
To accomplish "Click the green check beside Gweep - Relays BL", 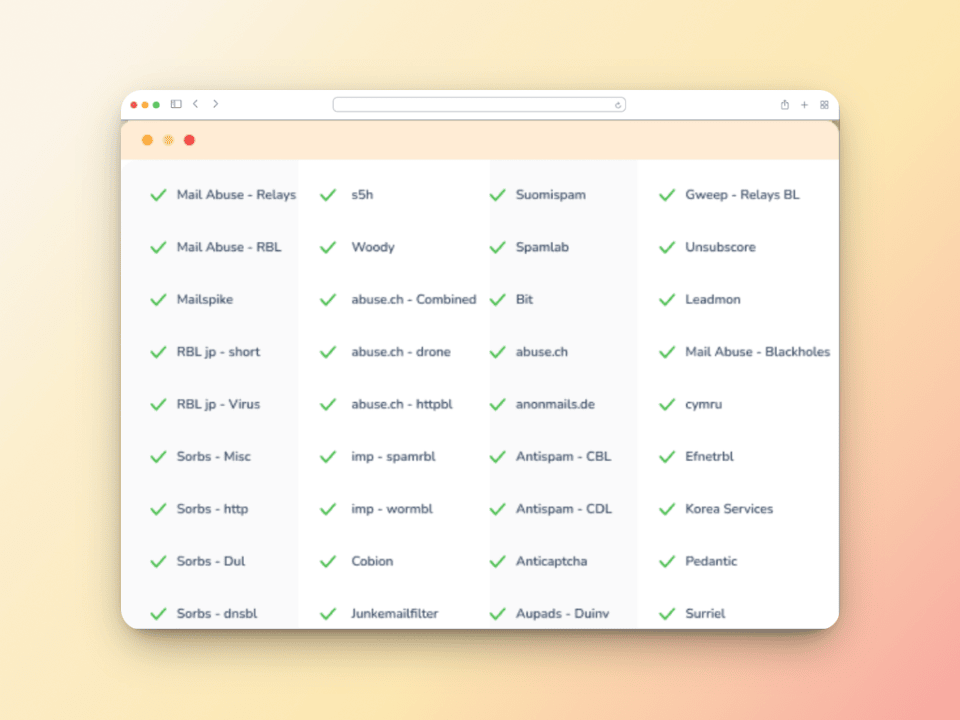I will (667, 195).
